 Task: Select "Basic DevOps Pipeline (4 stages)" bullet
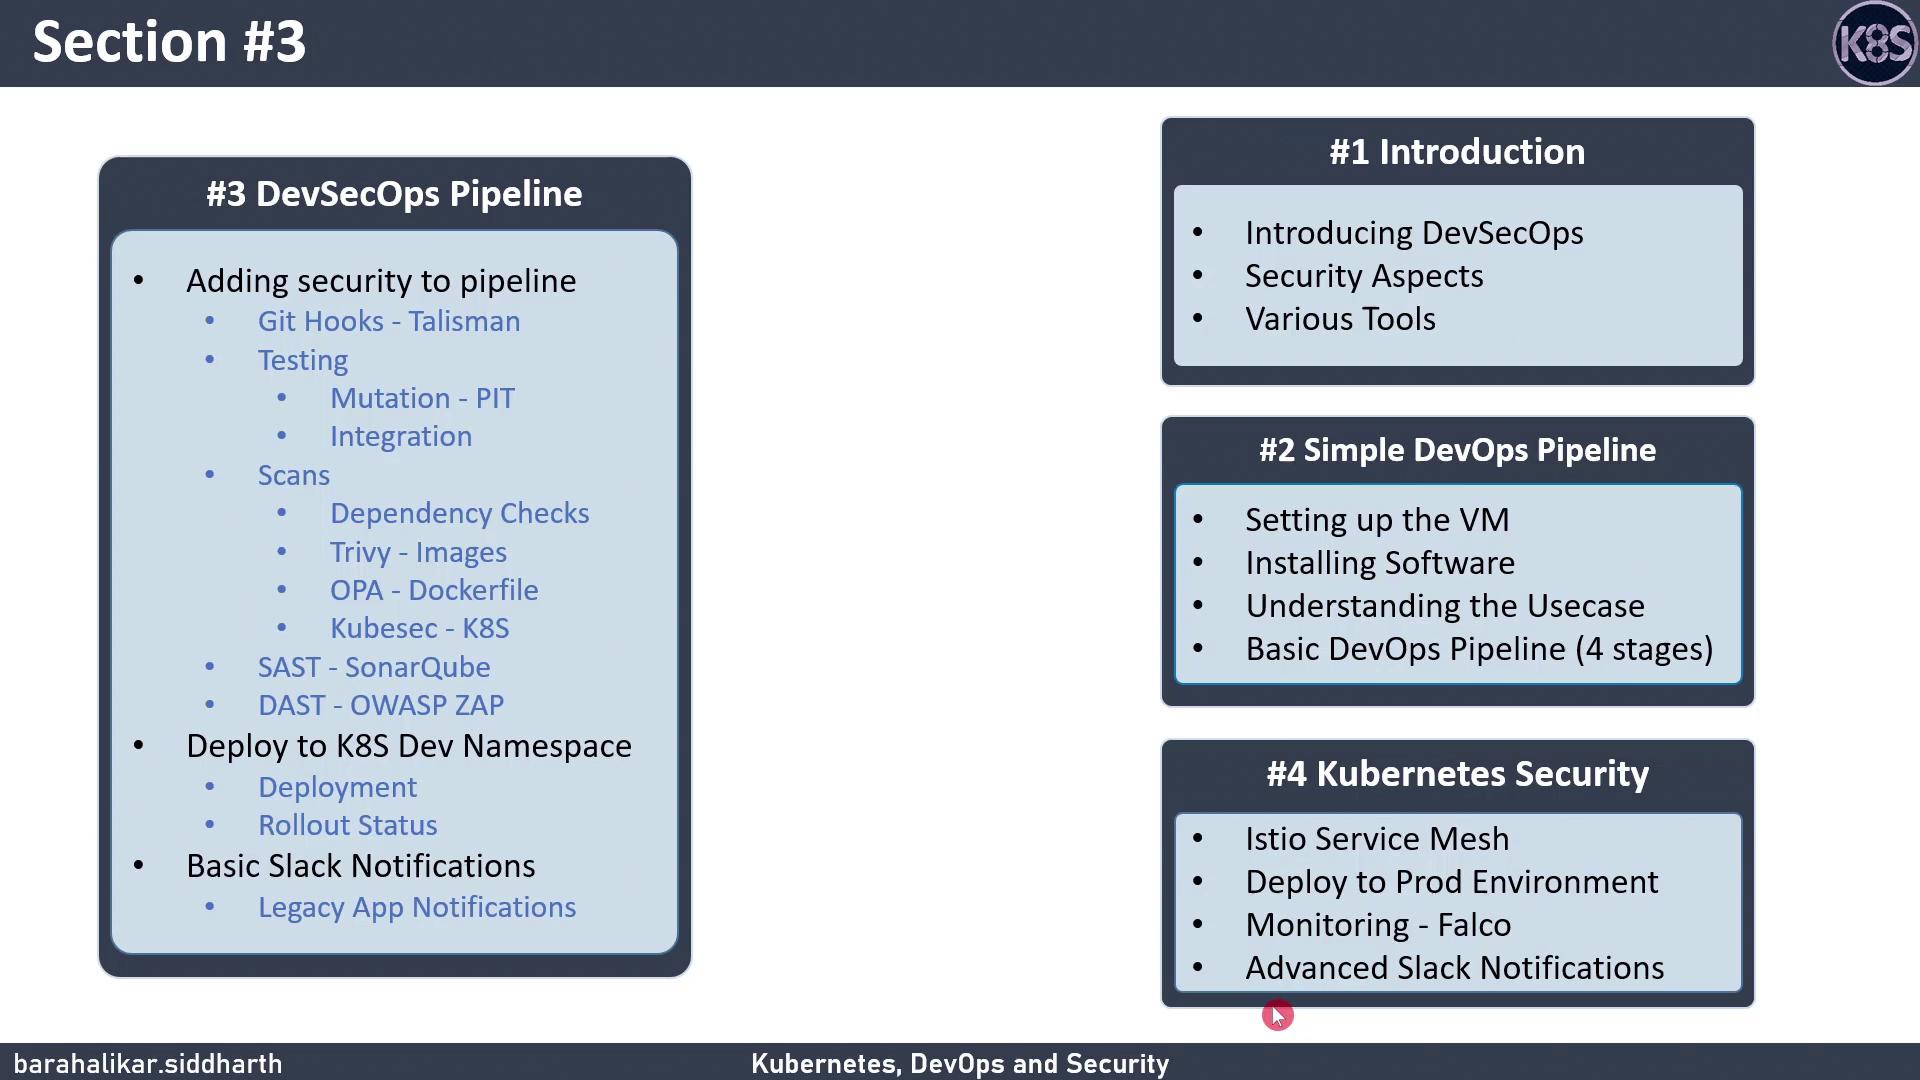click(1478, 649)
